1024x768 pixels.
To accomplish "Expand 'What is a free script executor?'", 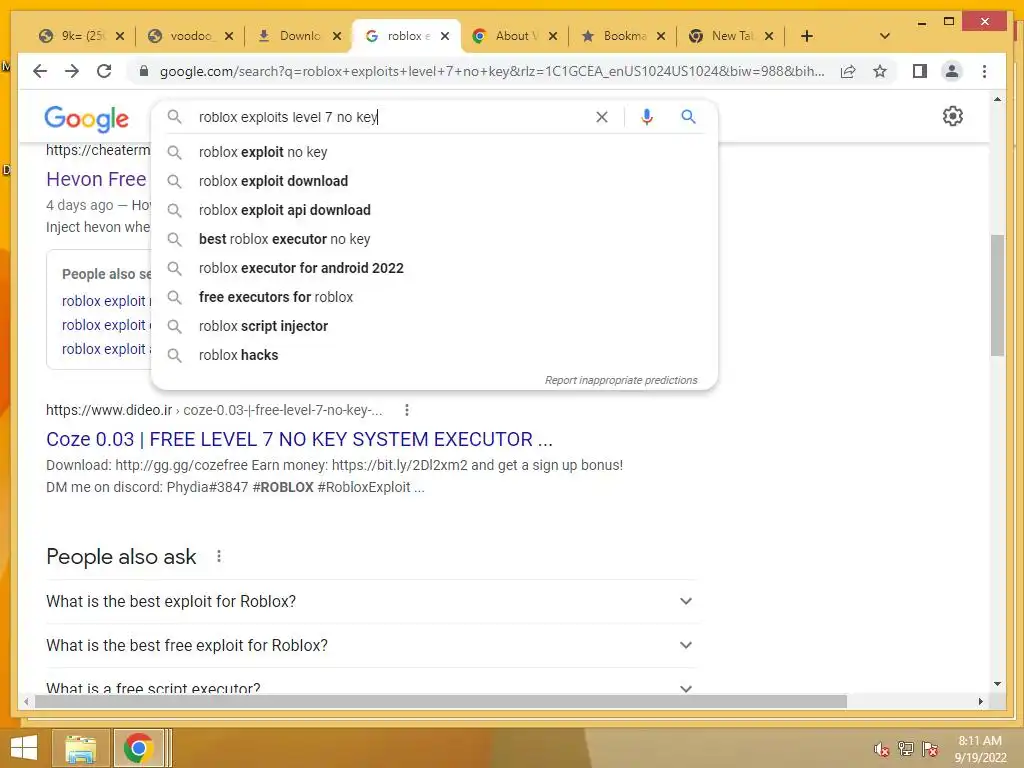I will (x=370, y=686).
